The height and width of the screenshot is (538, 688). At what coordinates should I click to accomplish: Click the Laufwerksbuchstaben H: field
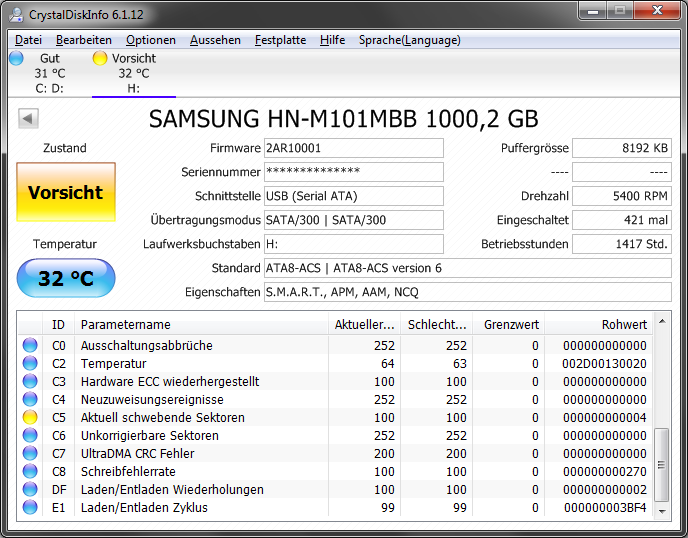(353, 244)
